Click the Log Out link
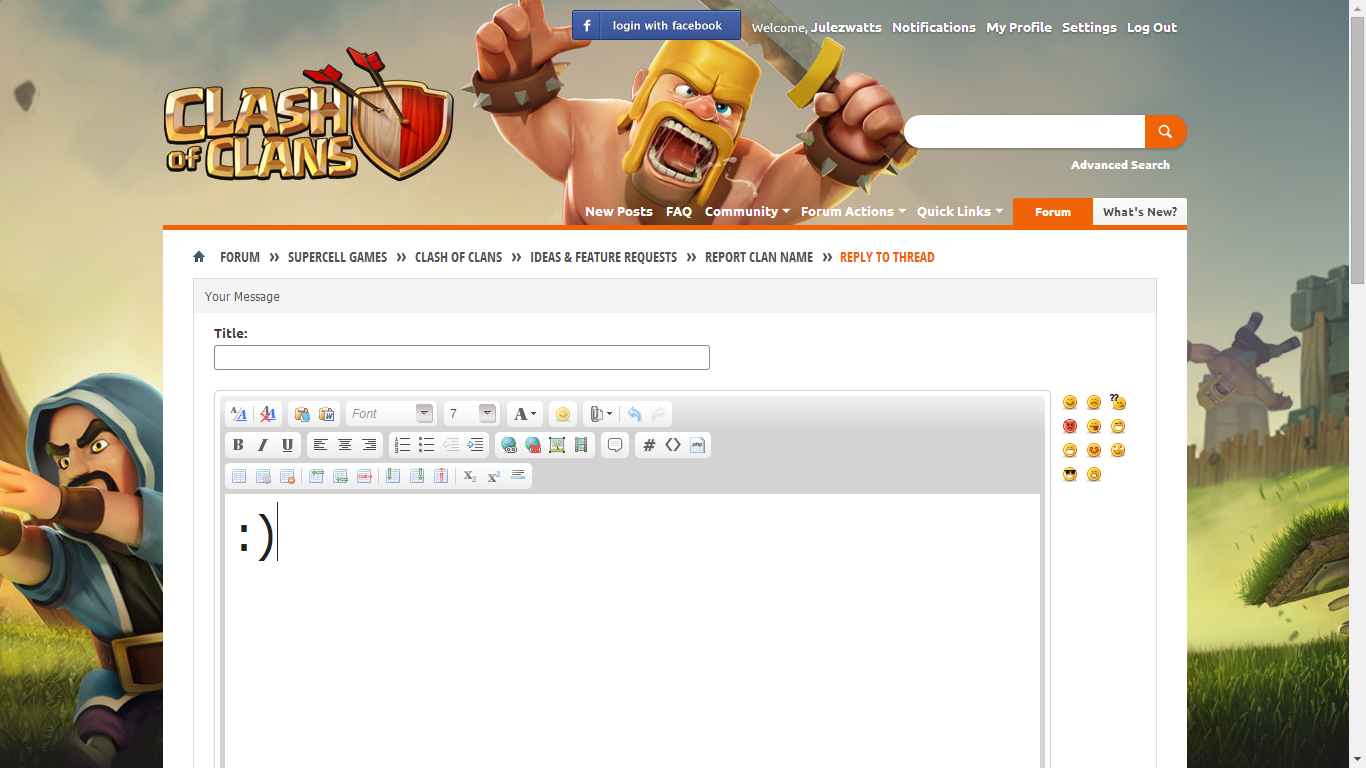1366x768 pixels. (x=1152, y=28)
